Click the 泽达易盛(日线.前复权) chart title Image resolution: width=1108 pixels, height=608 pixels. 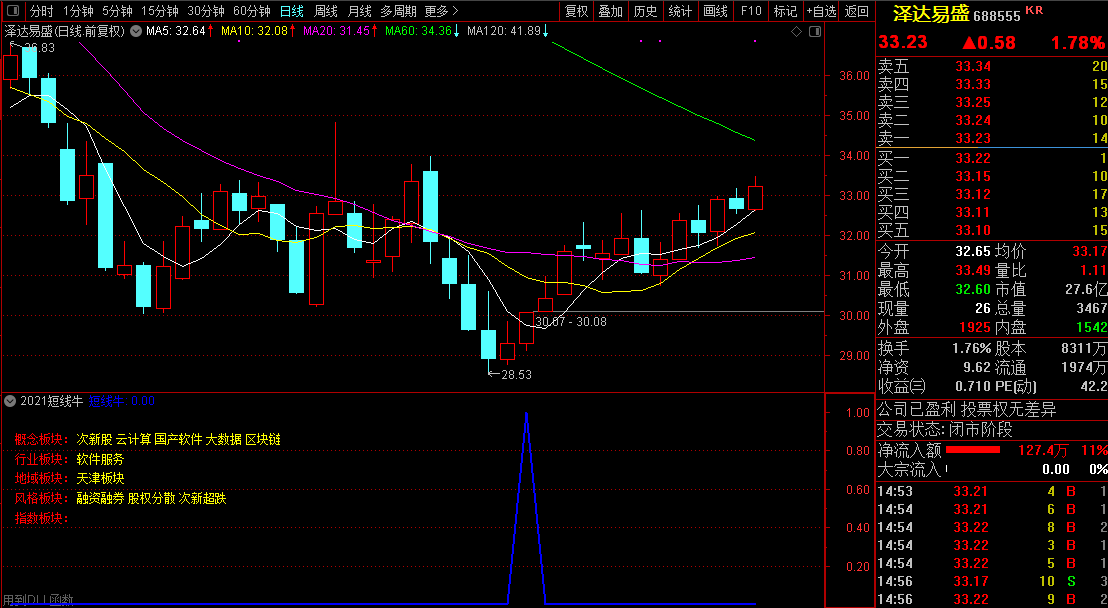(64, 31)
